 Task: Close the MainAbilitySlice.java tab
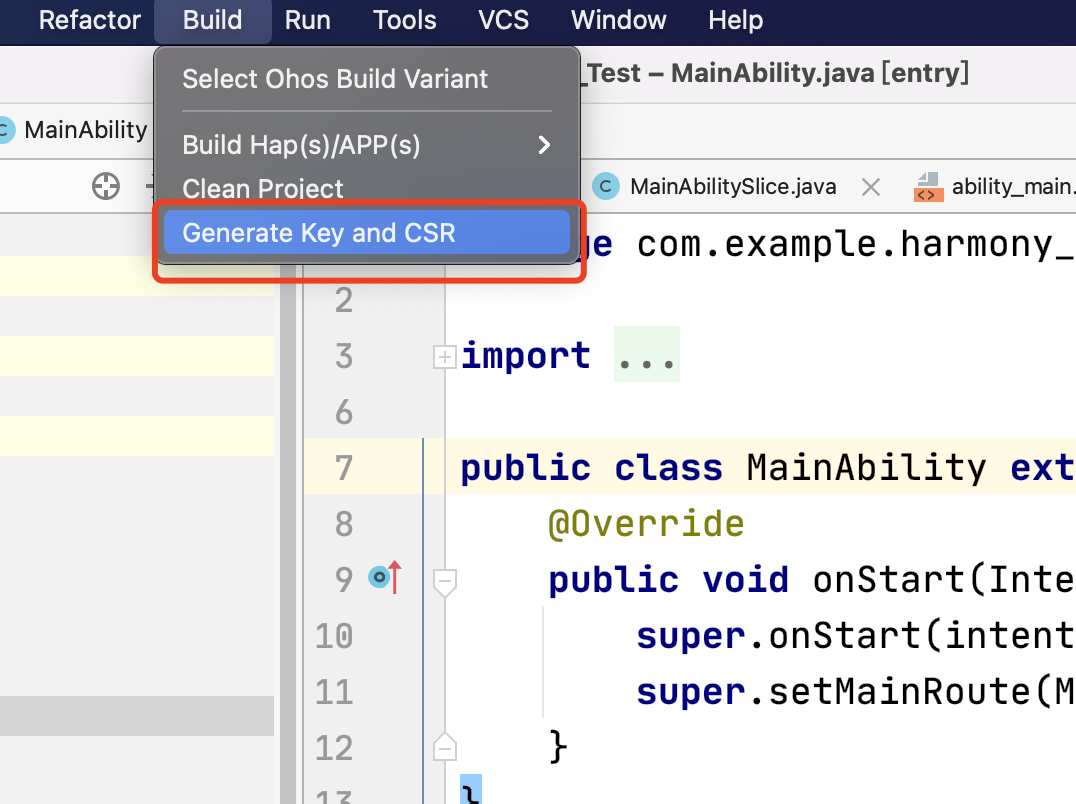pos(870,186)
